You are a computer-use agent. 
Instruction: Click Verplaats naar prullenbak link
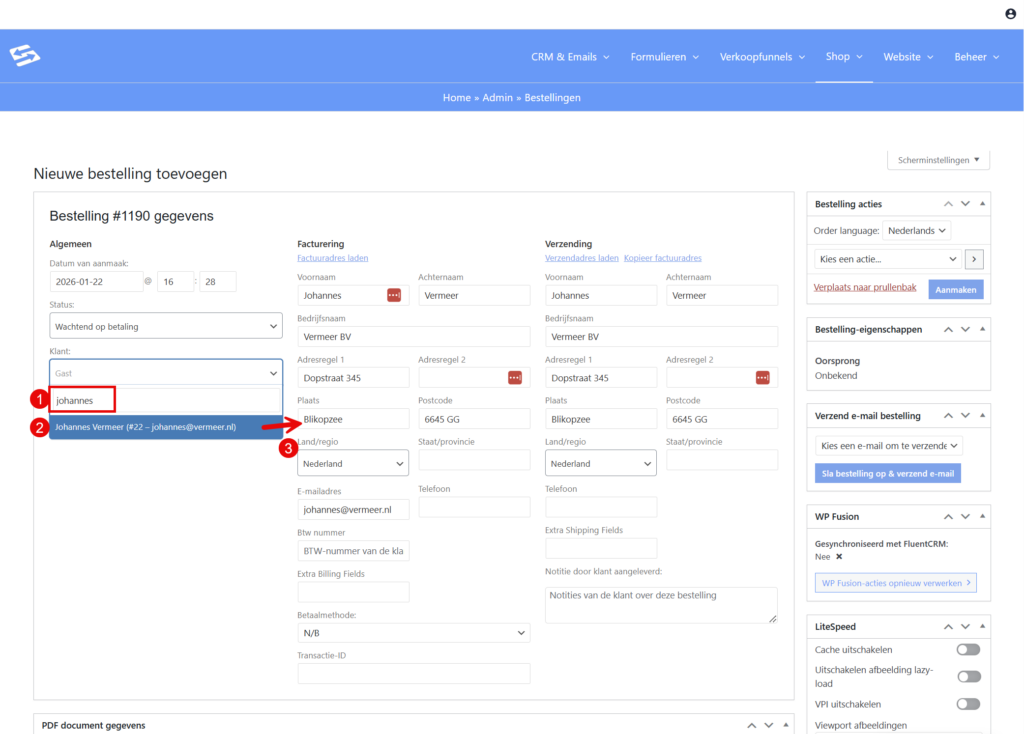(866, 288)
